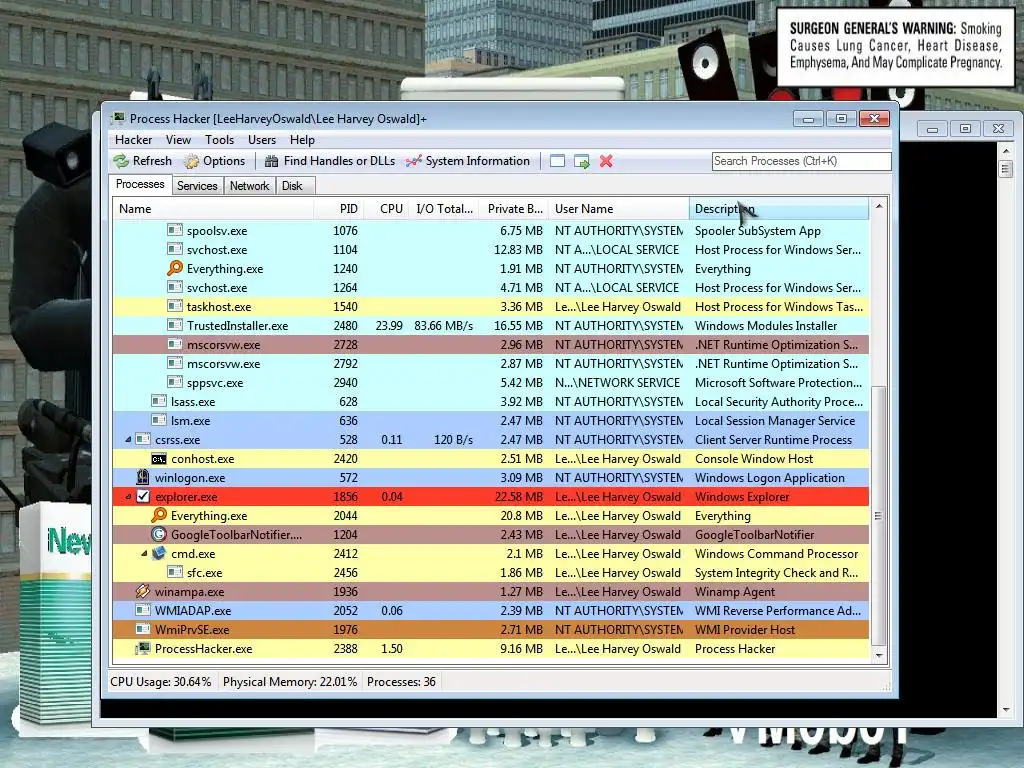Collapse the explorer.exe tree node
Screen dimensions: 1024x768
pyautogui.click(x=128, y=497)
